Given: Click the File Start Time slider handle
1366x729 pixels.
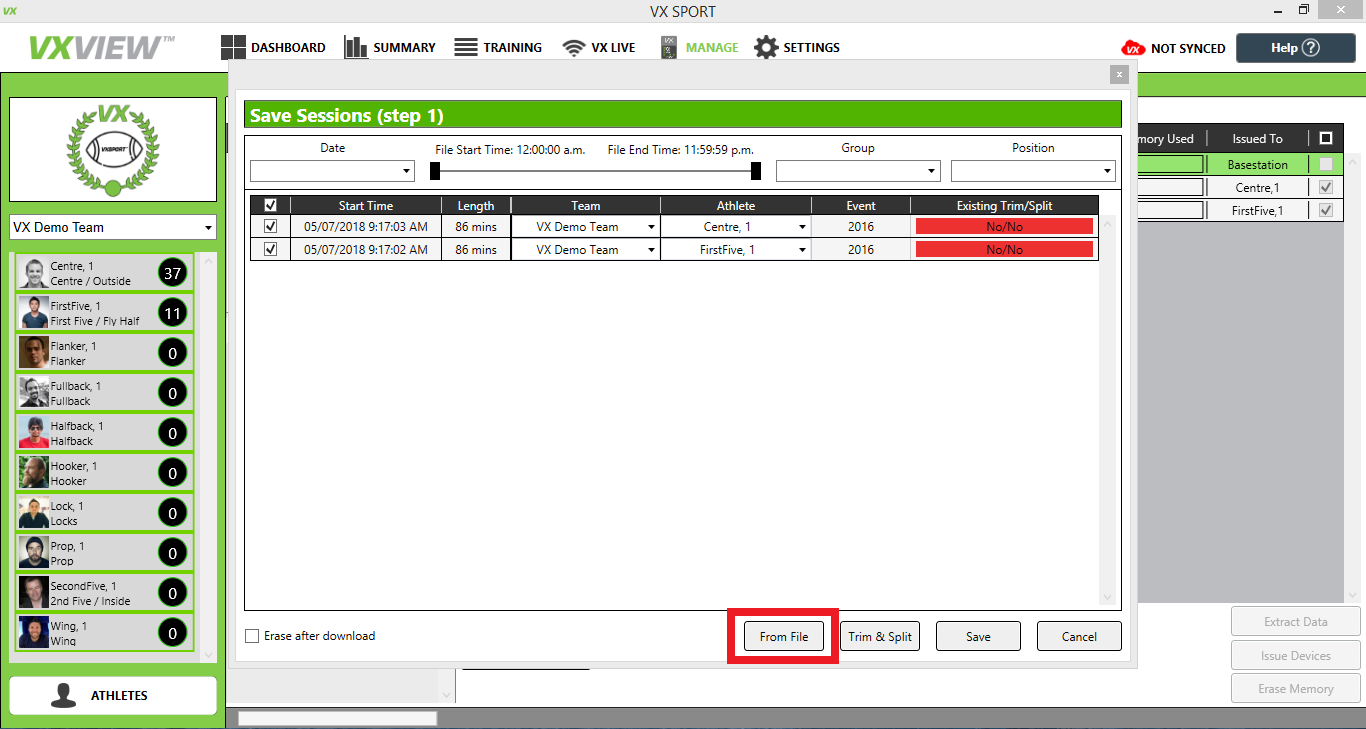Looking at the screenshot, I should pyautogui.click(x=435, y=171).
